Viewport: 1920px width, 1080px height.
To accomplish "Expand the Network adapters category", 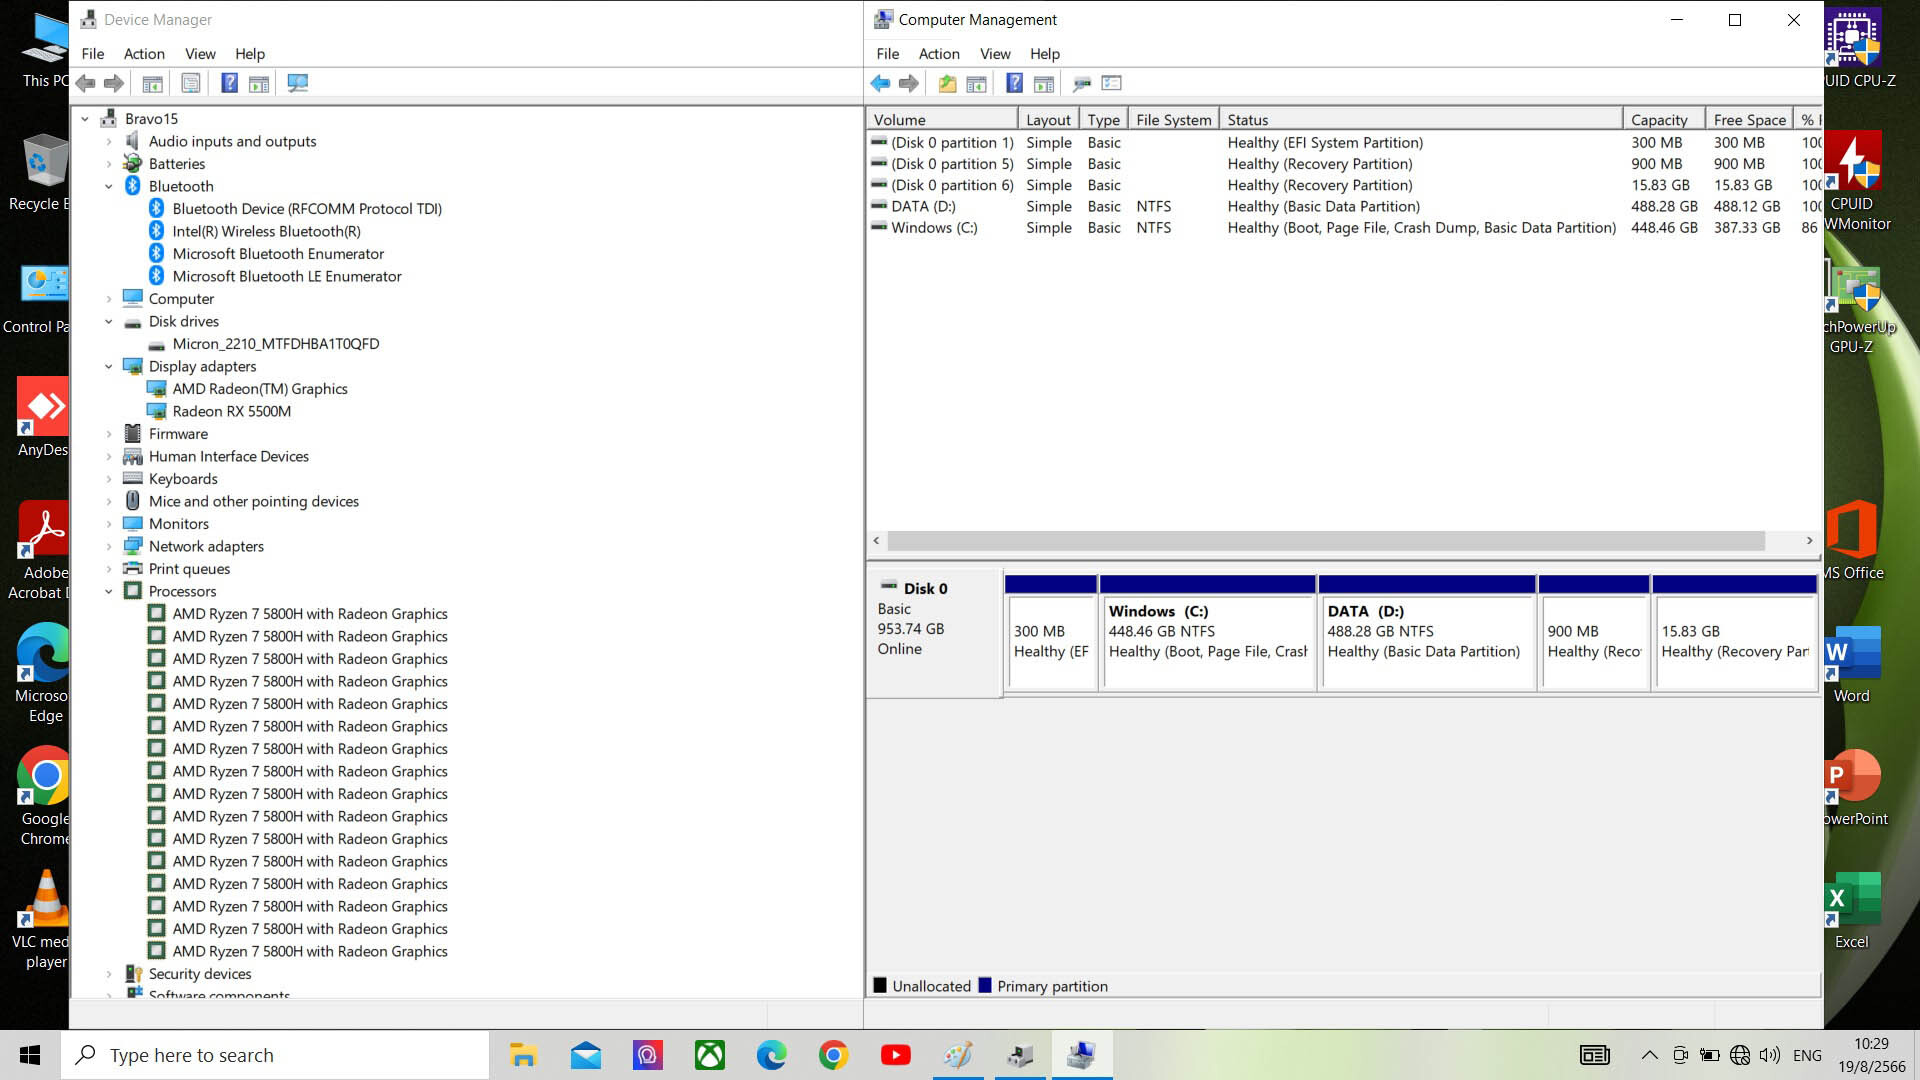I will coord(109,546).
